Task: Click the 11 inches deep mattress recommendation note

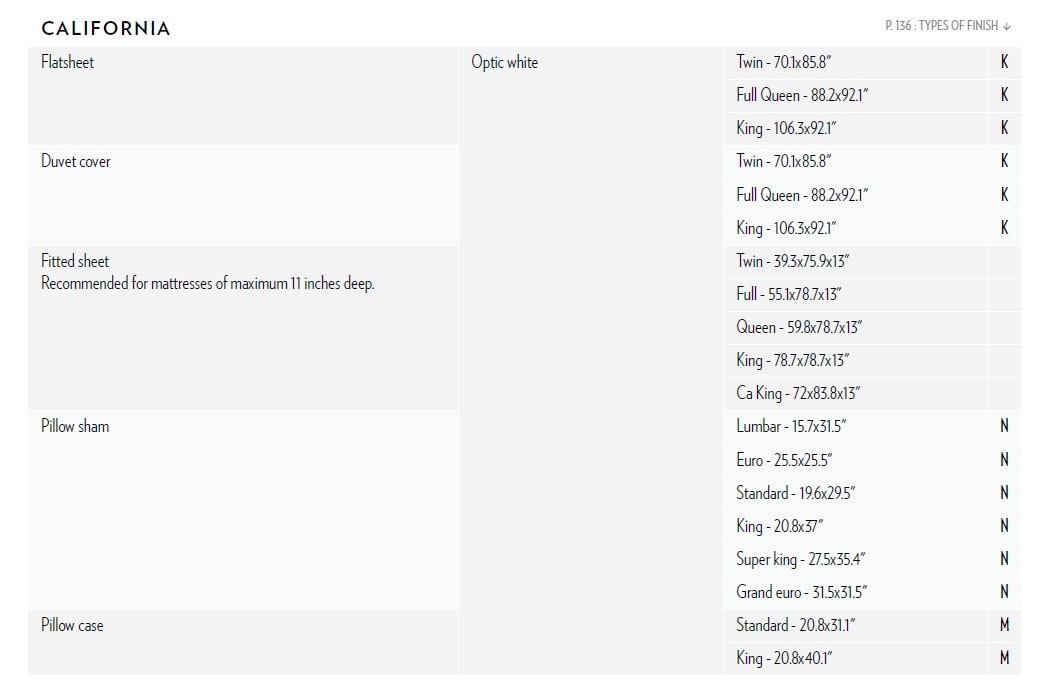Action: (208, 283)
